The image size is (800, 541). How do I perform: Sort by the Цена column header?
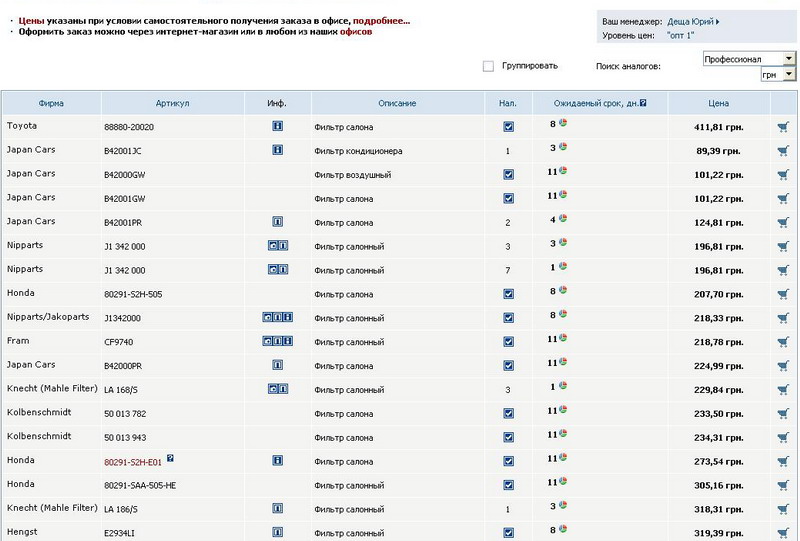point(718,103)
